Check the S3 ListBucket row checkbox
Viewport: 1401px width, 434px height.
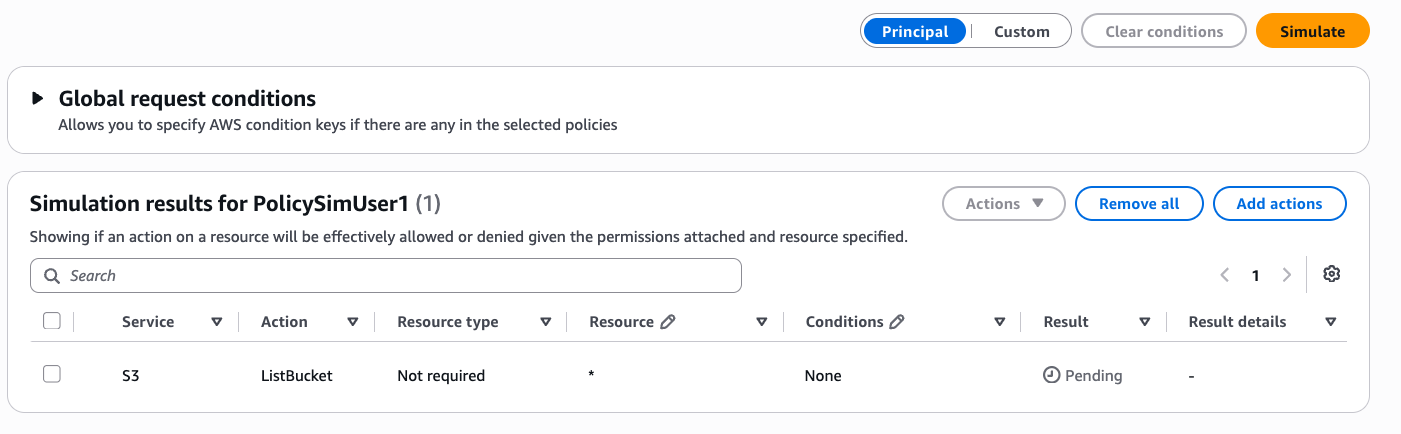(x=52, y=374)
